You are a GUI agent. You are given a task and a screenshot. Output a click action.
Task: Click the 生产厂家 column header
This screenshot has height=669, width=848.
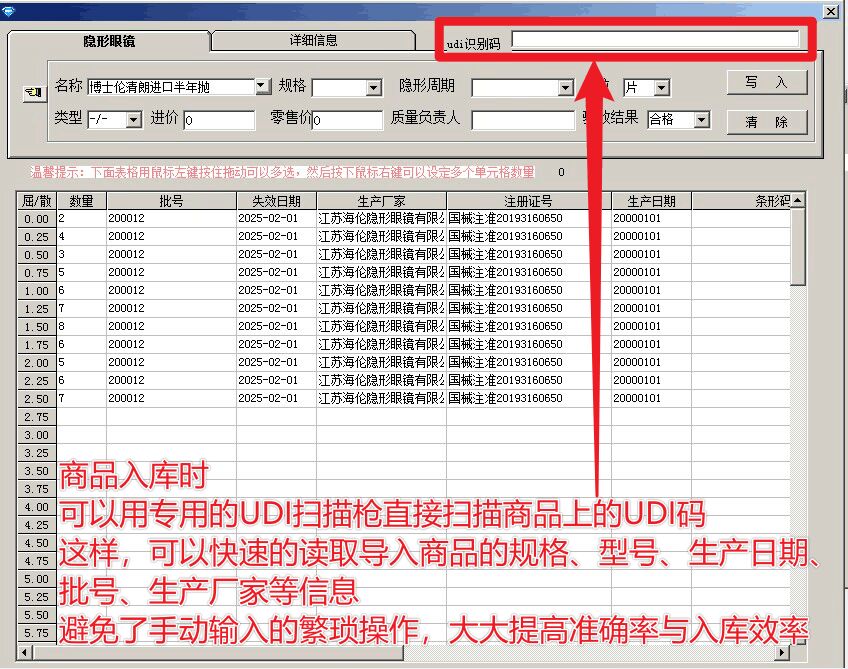tap(381, 201)
